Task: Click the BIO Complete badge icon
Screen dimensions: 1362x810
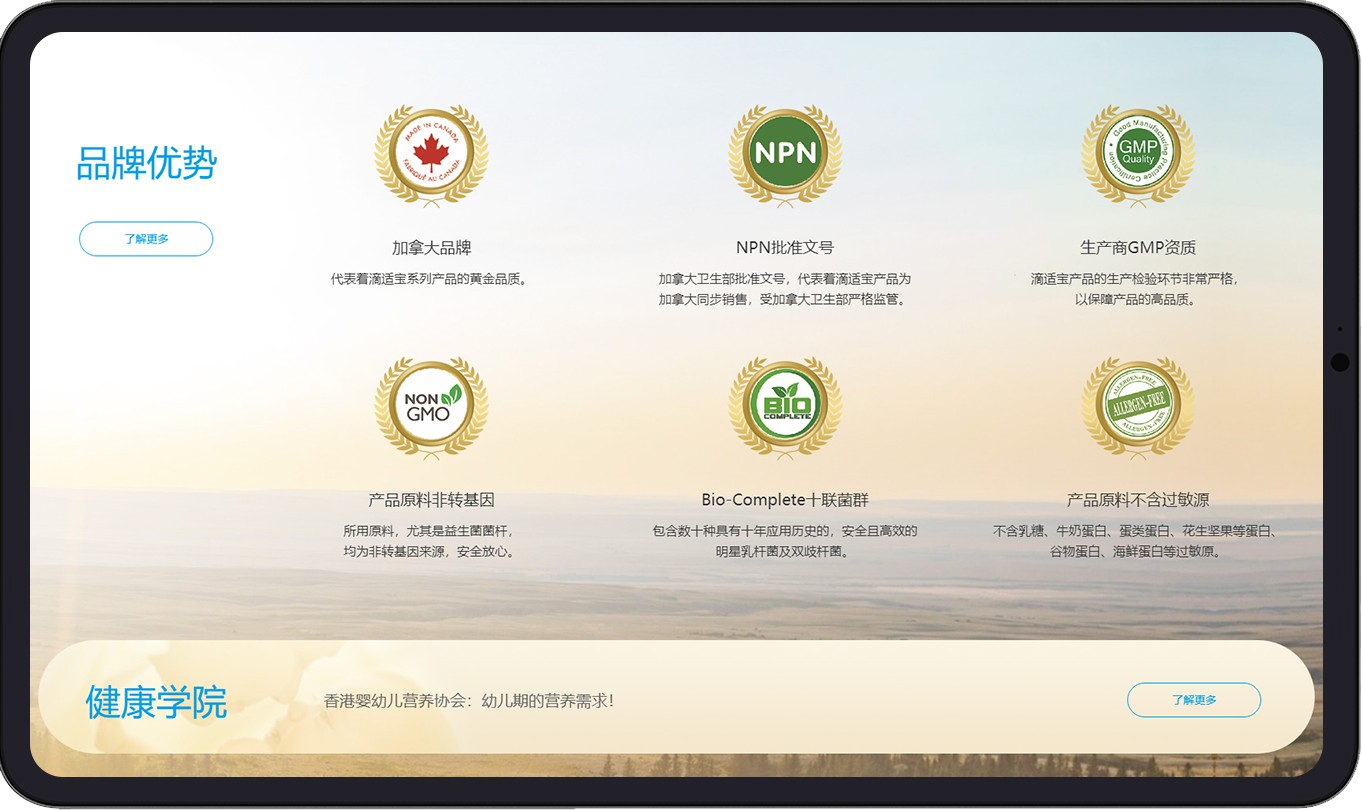Action: (x=785, y=408)
